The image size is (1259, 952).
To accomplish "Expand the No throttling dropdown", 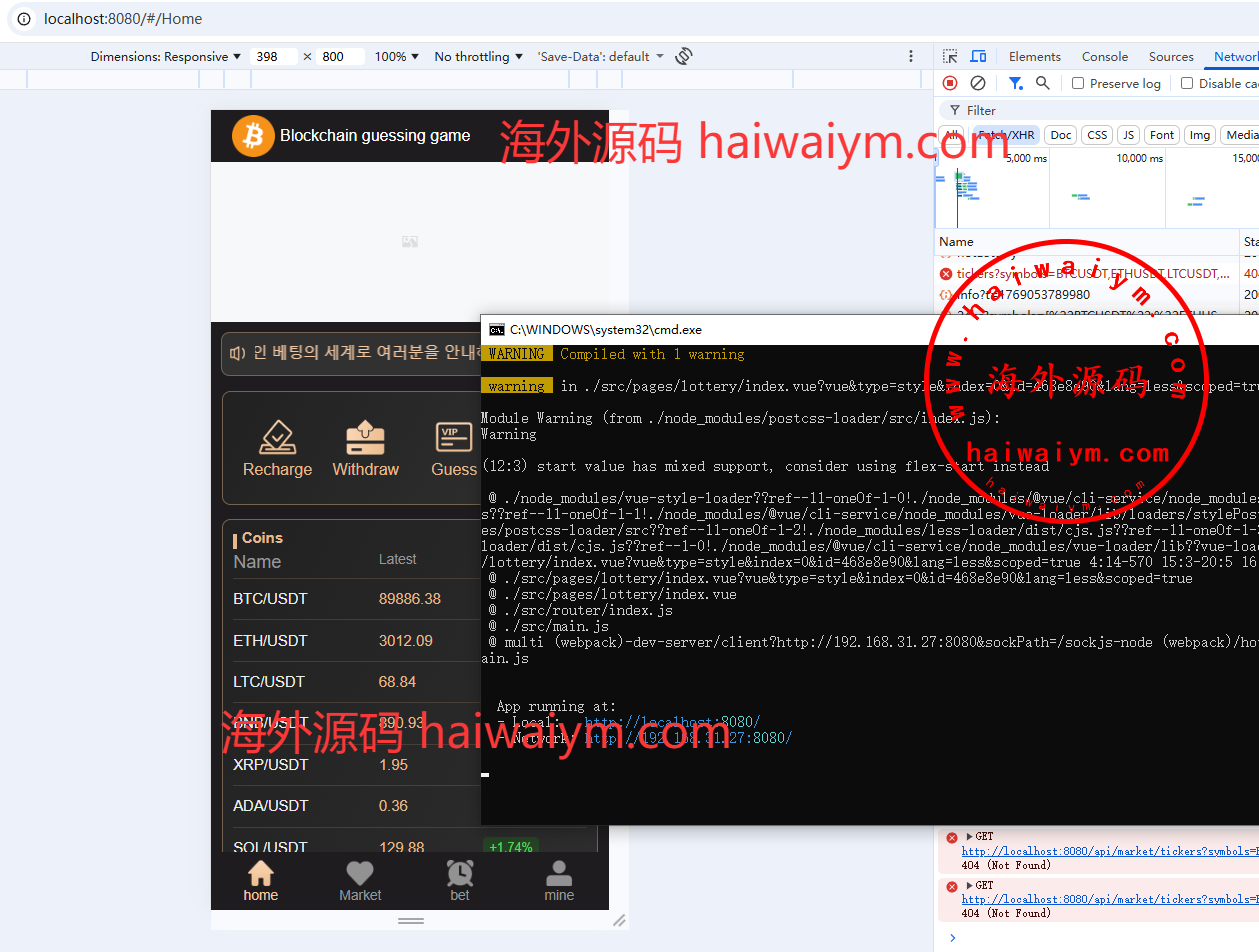I will [478, 56].
